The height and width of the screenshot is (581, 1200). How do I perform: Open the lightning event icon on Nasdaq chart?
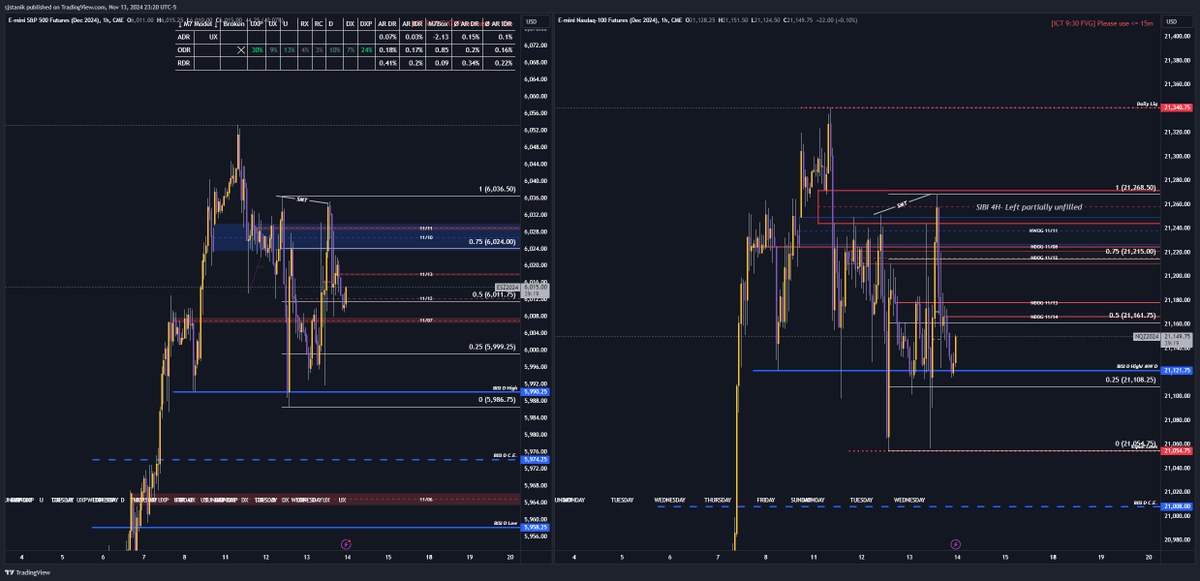pos(957,544)
